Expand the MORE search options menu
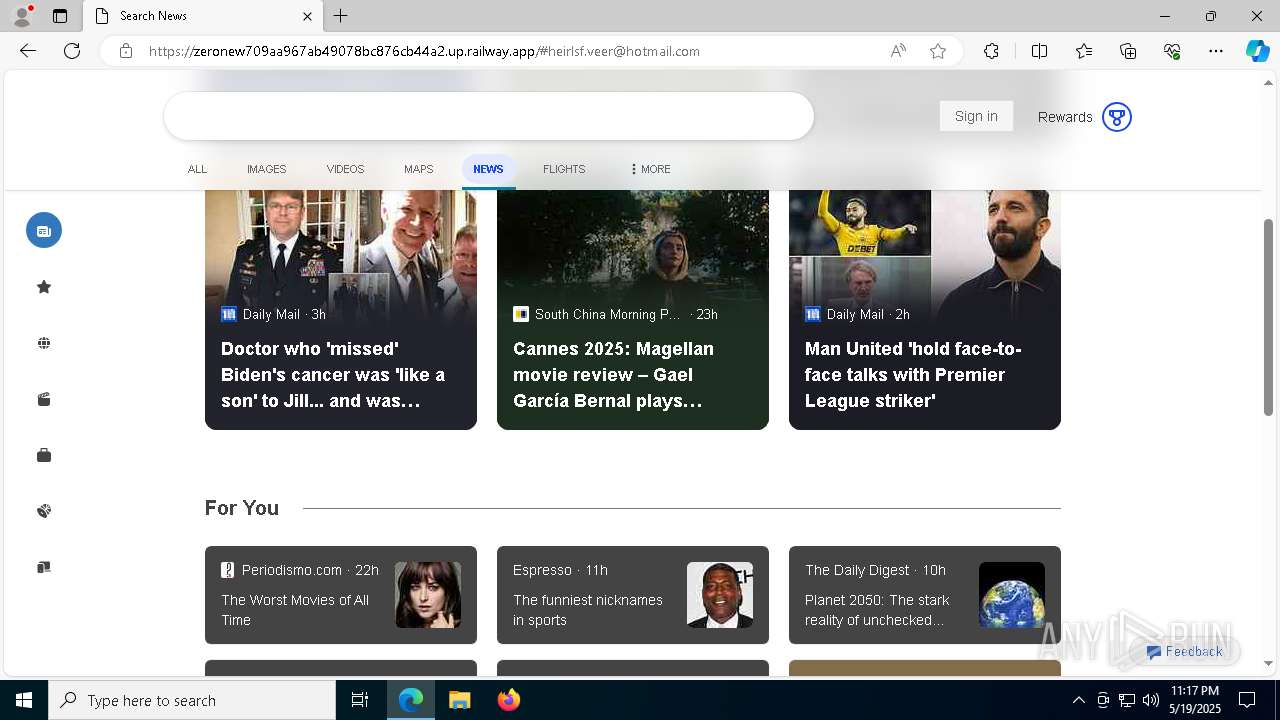1280x720 pixels. tap(651, 169)
